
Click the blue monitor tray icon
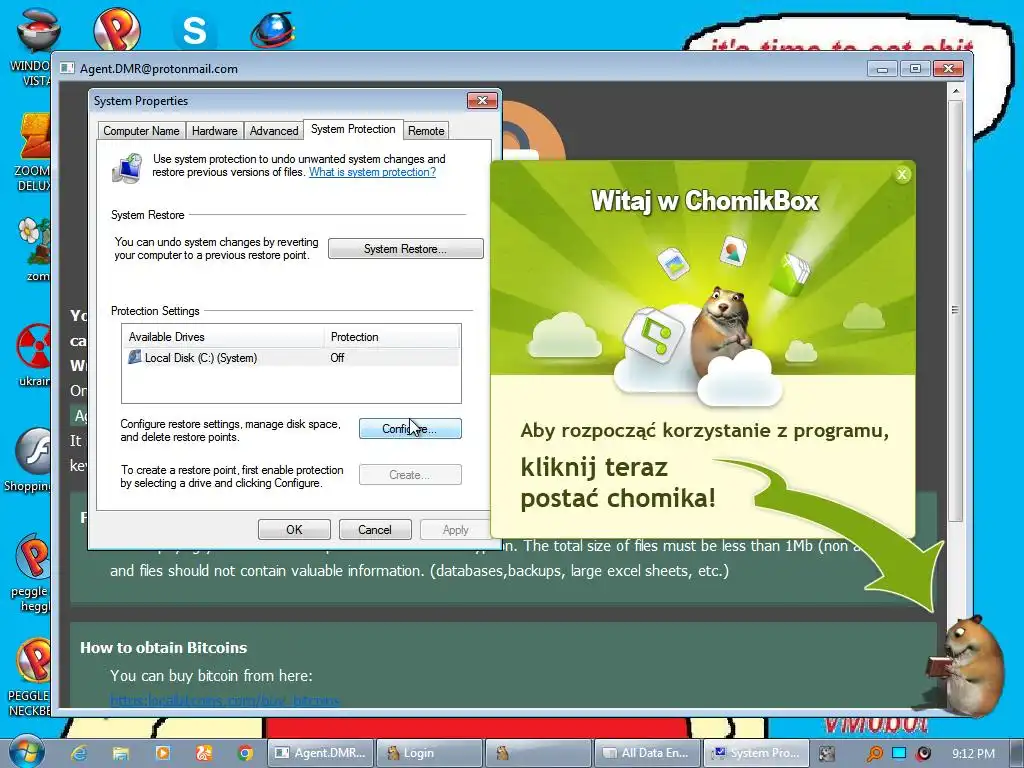click(899, 753)
